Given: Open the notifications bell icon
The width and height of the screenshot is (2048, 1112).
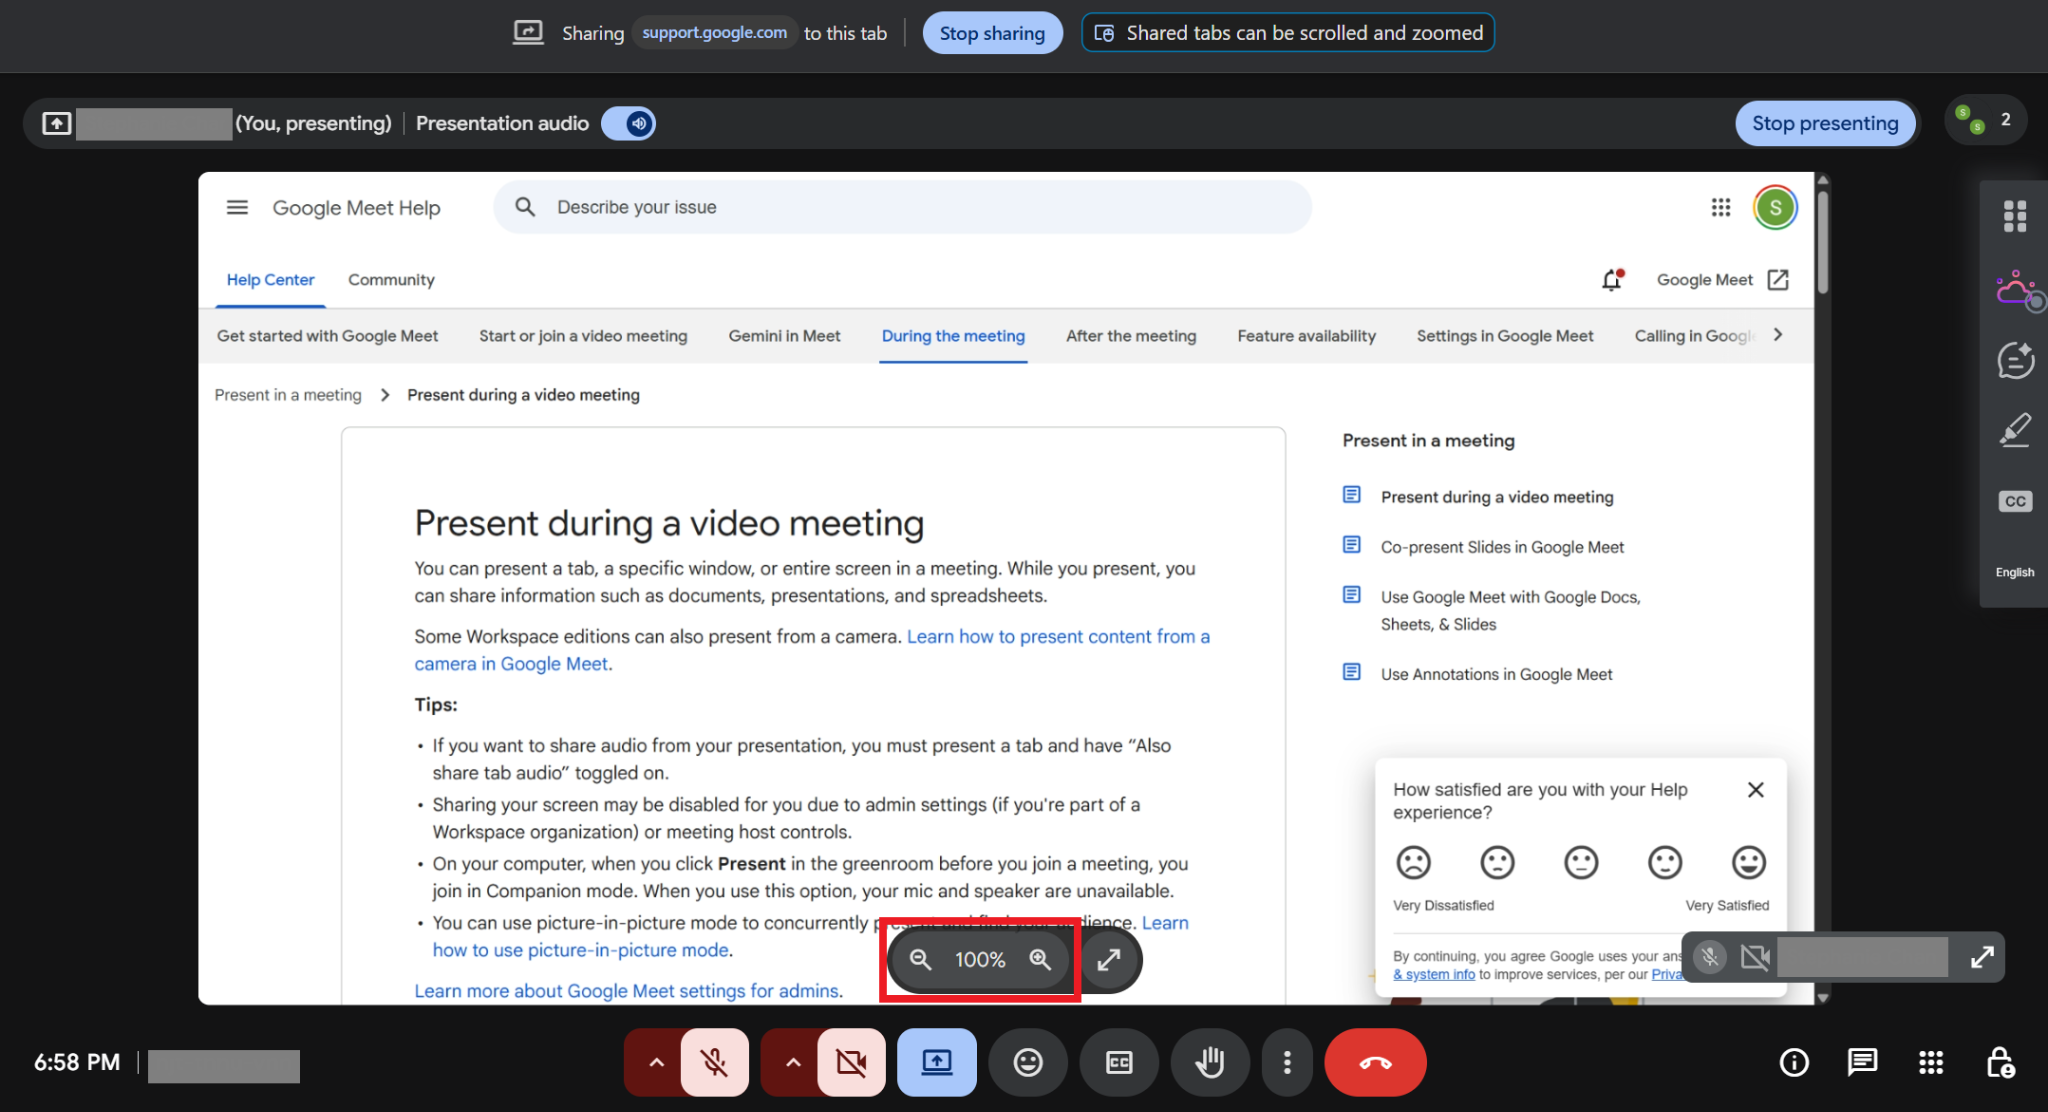Looking at the screenshot, I should [1611, 280].
